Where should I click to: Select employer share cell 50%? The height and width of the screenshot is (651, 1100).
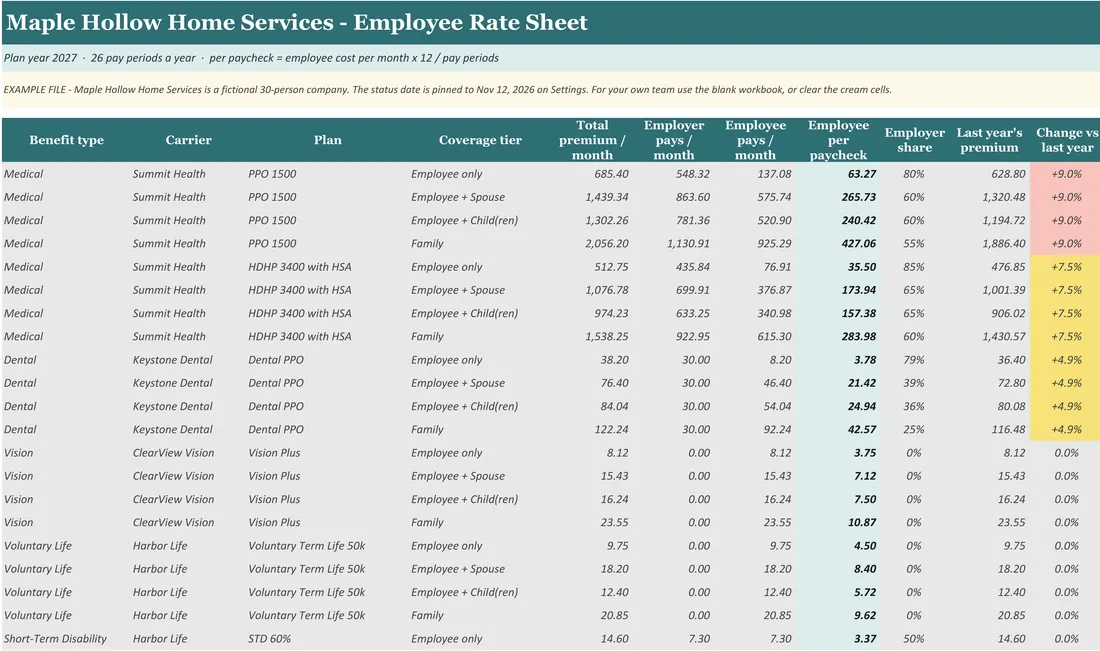[x=913, y=638]
